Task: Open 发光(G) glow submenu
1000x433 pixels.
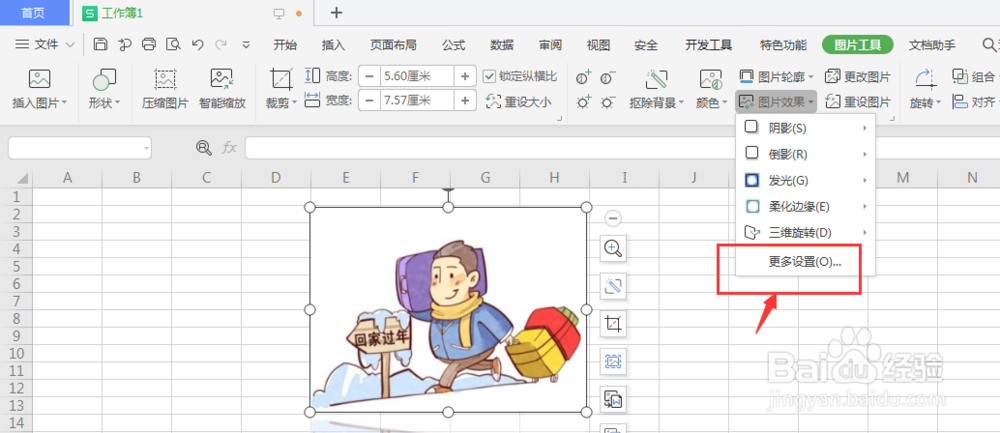Action: (805, 180)
